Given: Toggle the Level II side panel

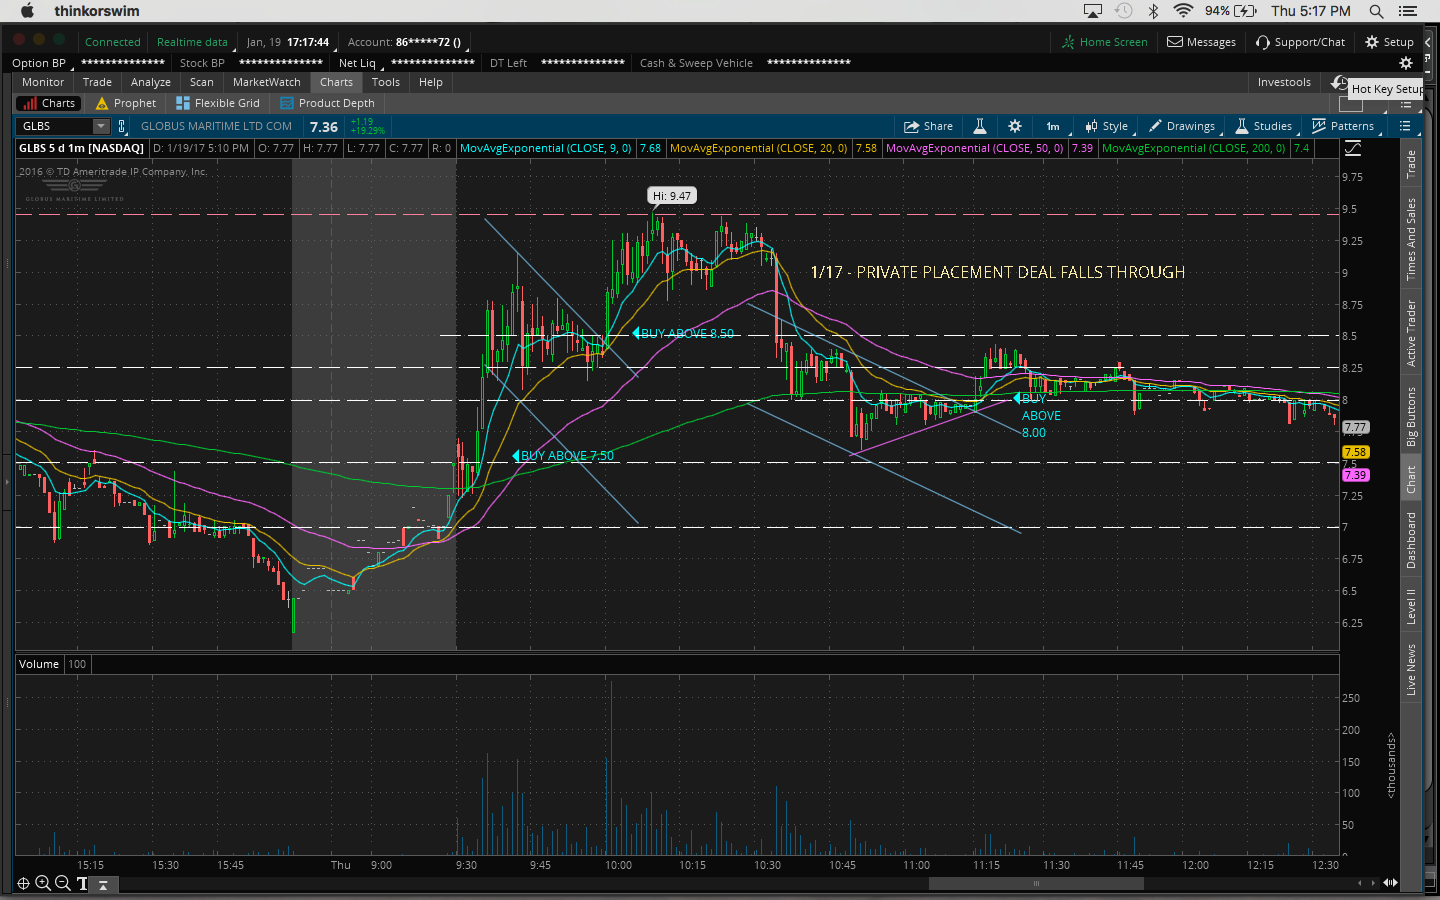Looking at the screenshot, I should pyautogui.click(x=1411, y=606).
